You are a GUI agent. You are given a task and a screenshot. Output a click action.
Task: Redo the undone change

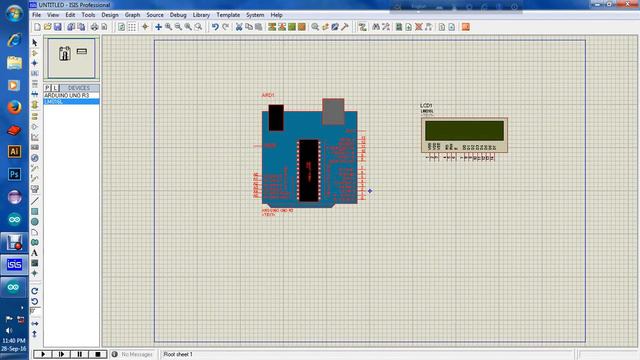click(x=225, y=27)
